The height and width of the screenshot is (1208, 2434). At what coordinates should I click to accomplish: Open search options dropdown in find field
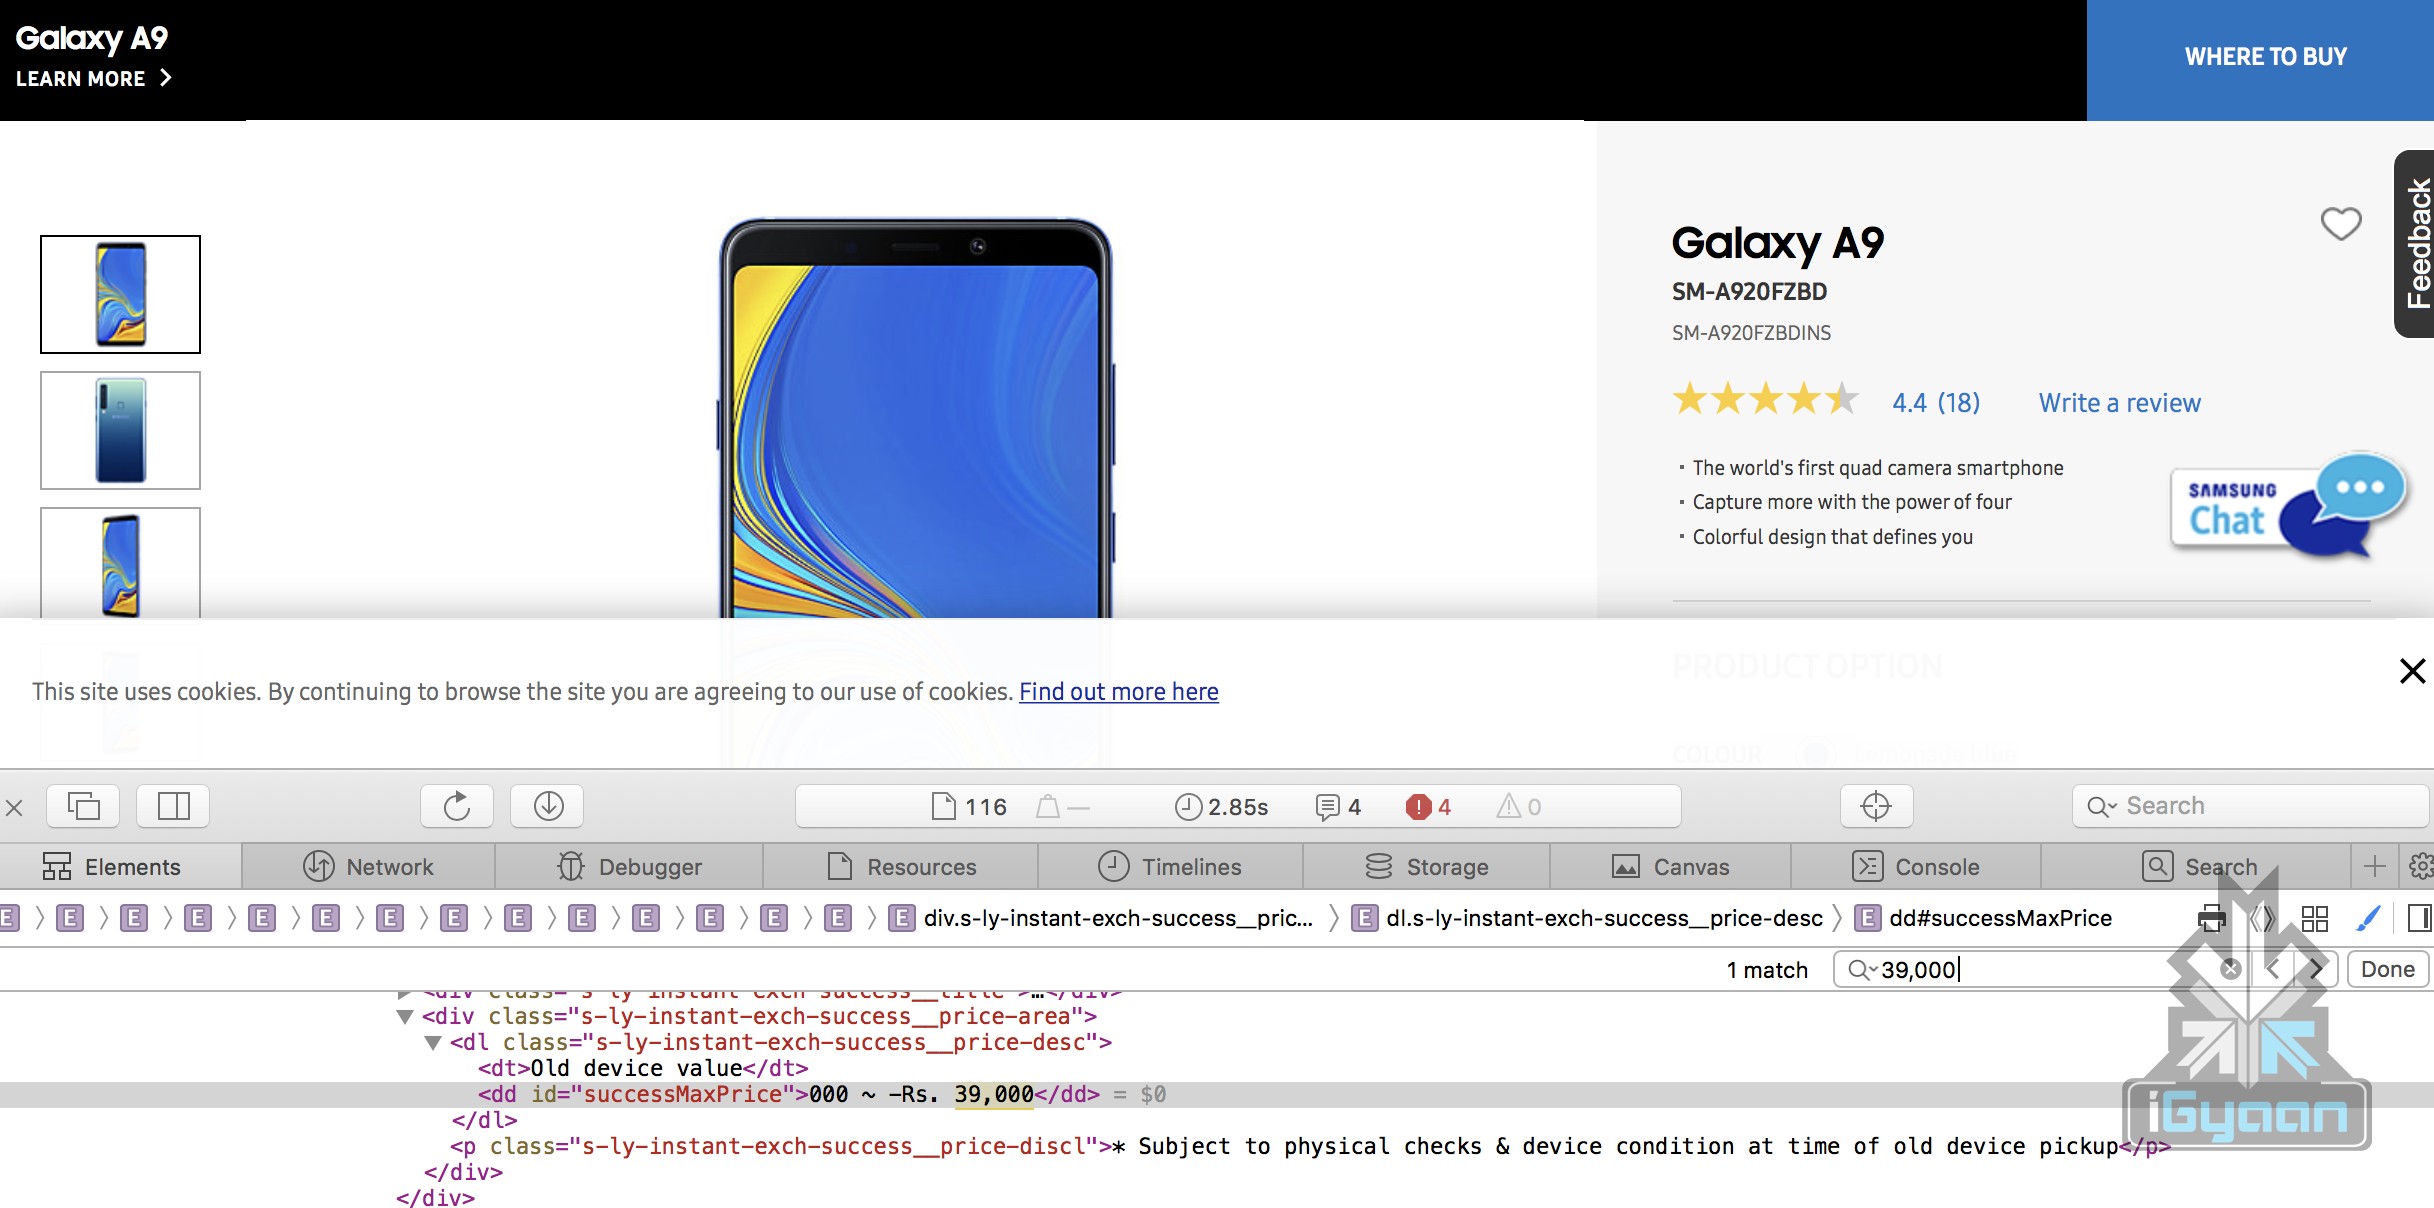pos(1862,970)
